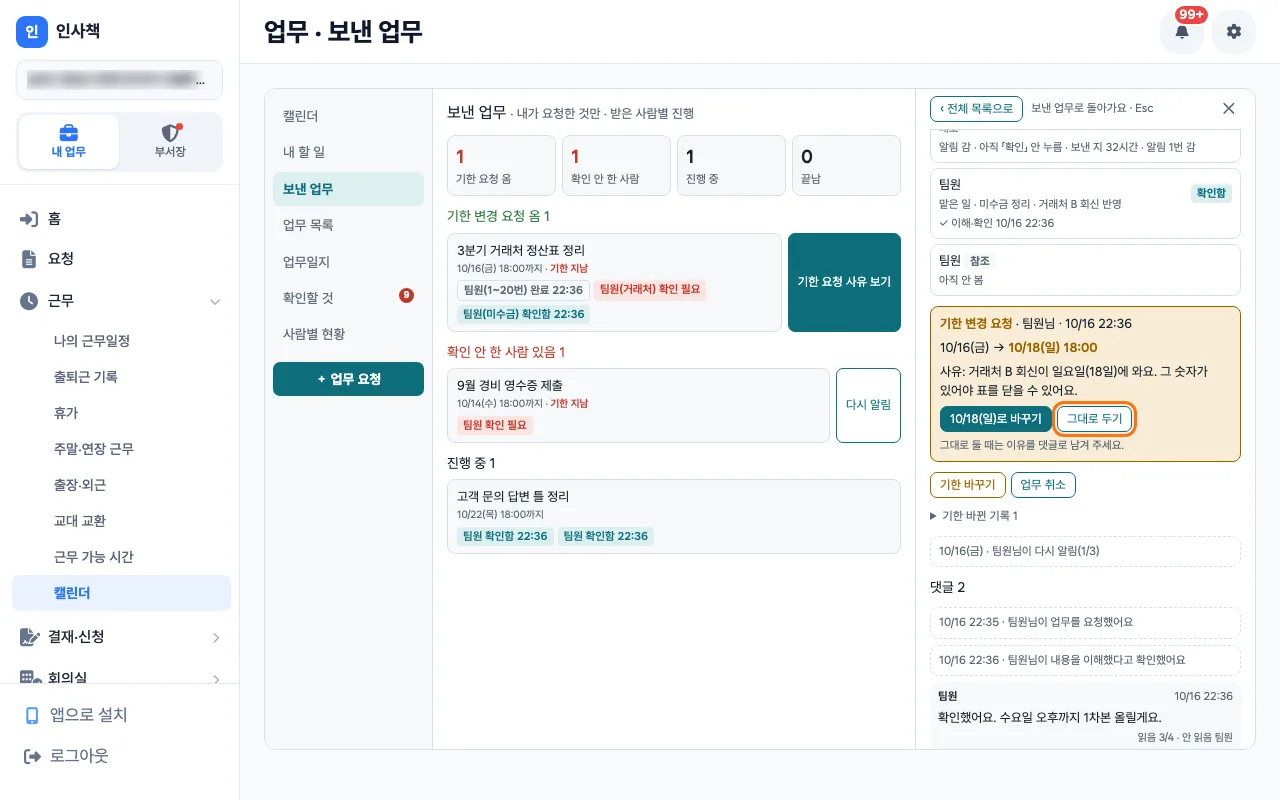Click 그대로 두기 button
Viewport: 1280px width, 800px height.
point(1094,419)
